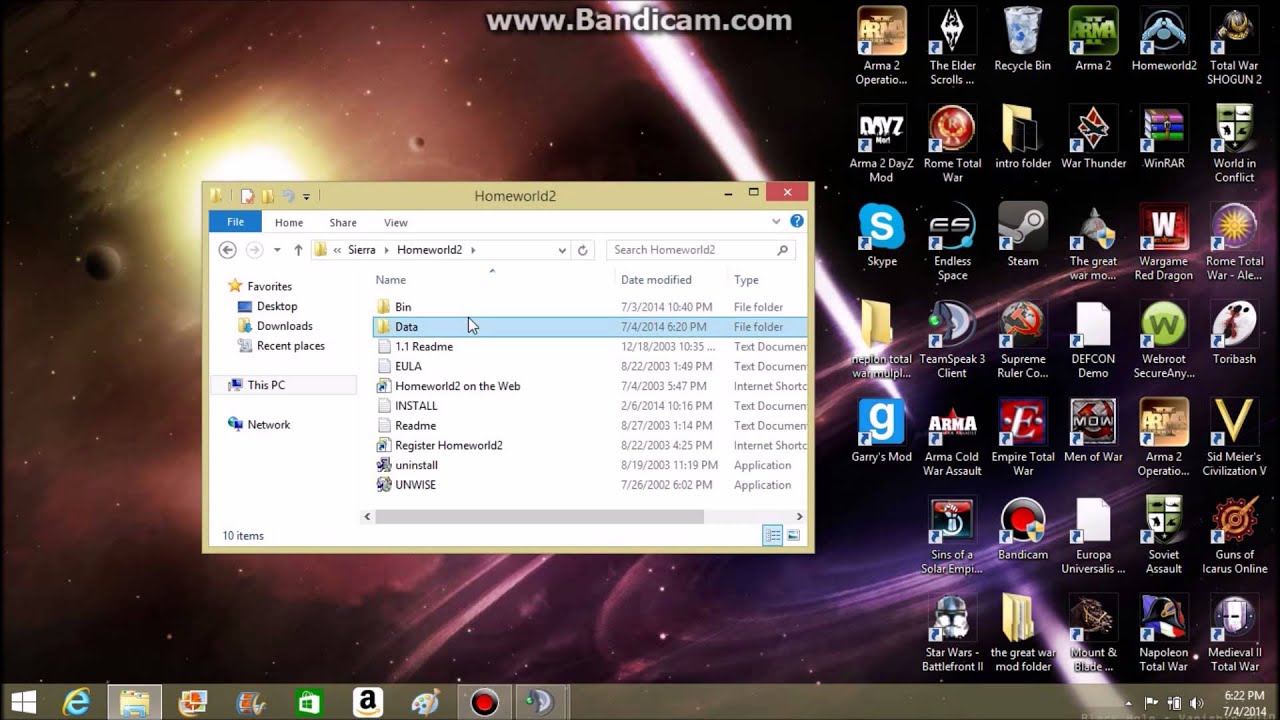Image resolution: width=1280 pixels, height=720 pixels.
Task: Select Register Homeworld2 shortcut file
Action: [x=590, y=446]
